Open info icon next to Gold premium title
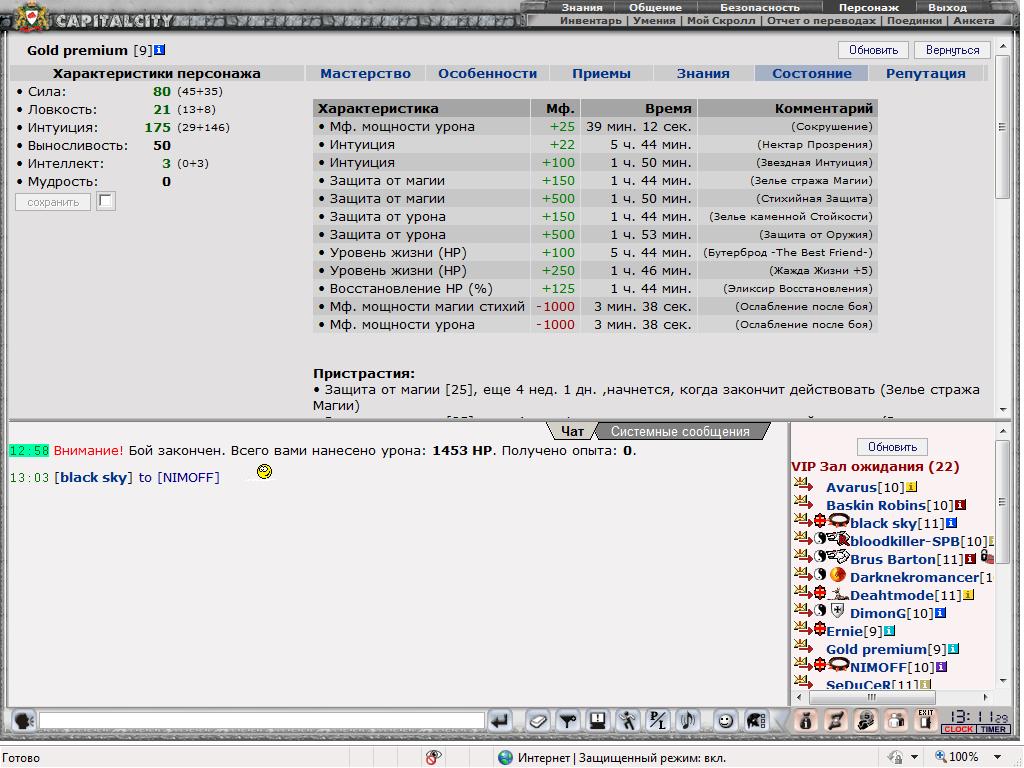1024x768 pixels. (160, 50)
